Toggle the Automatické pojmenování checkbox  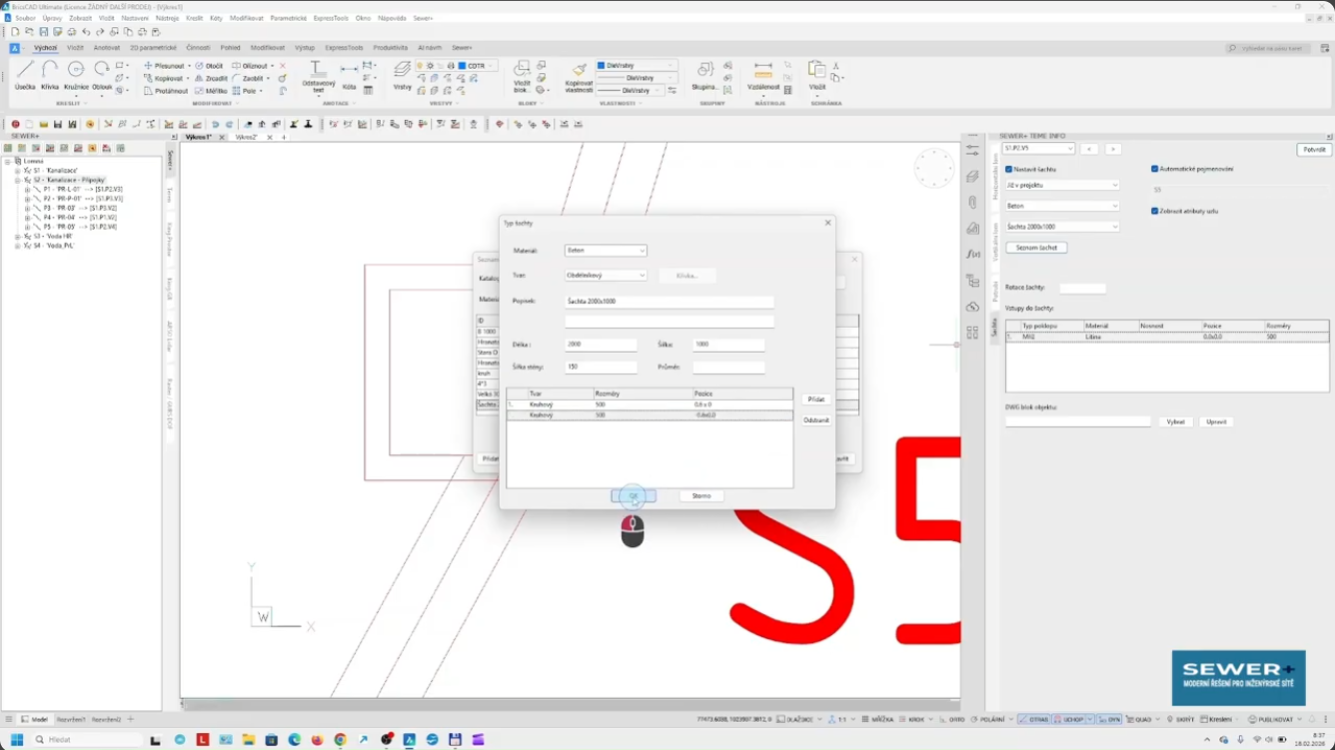pyautogui.click(x=1155, y=169)
